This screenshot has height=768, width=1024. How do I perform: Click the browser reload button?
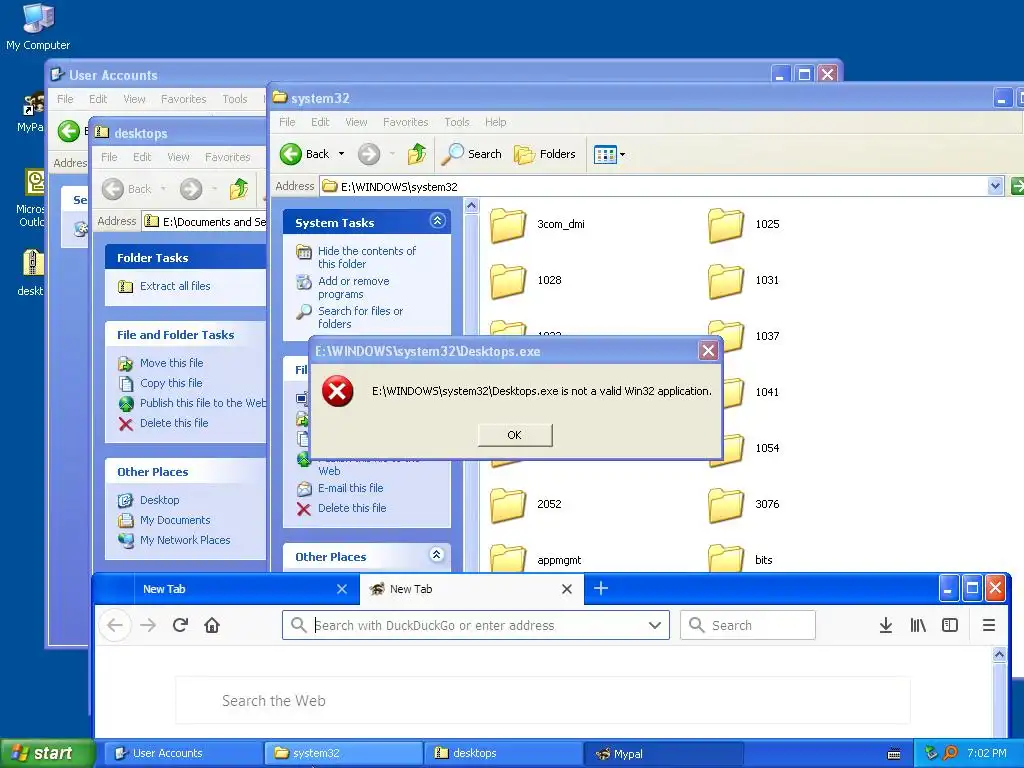(x=180, y=626)
